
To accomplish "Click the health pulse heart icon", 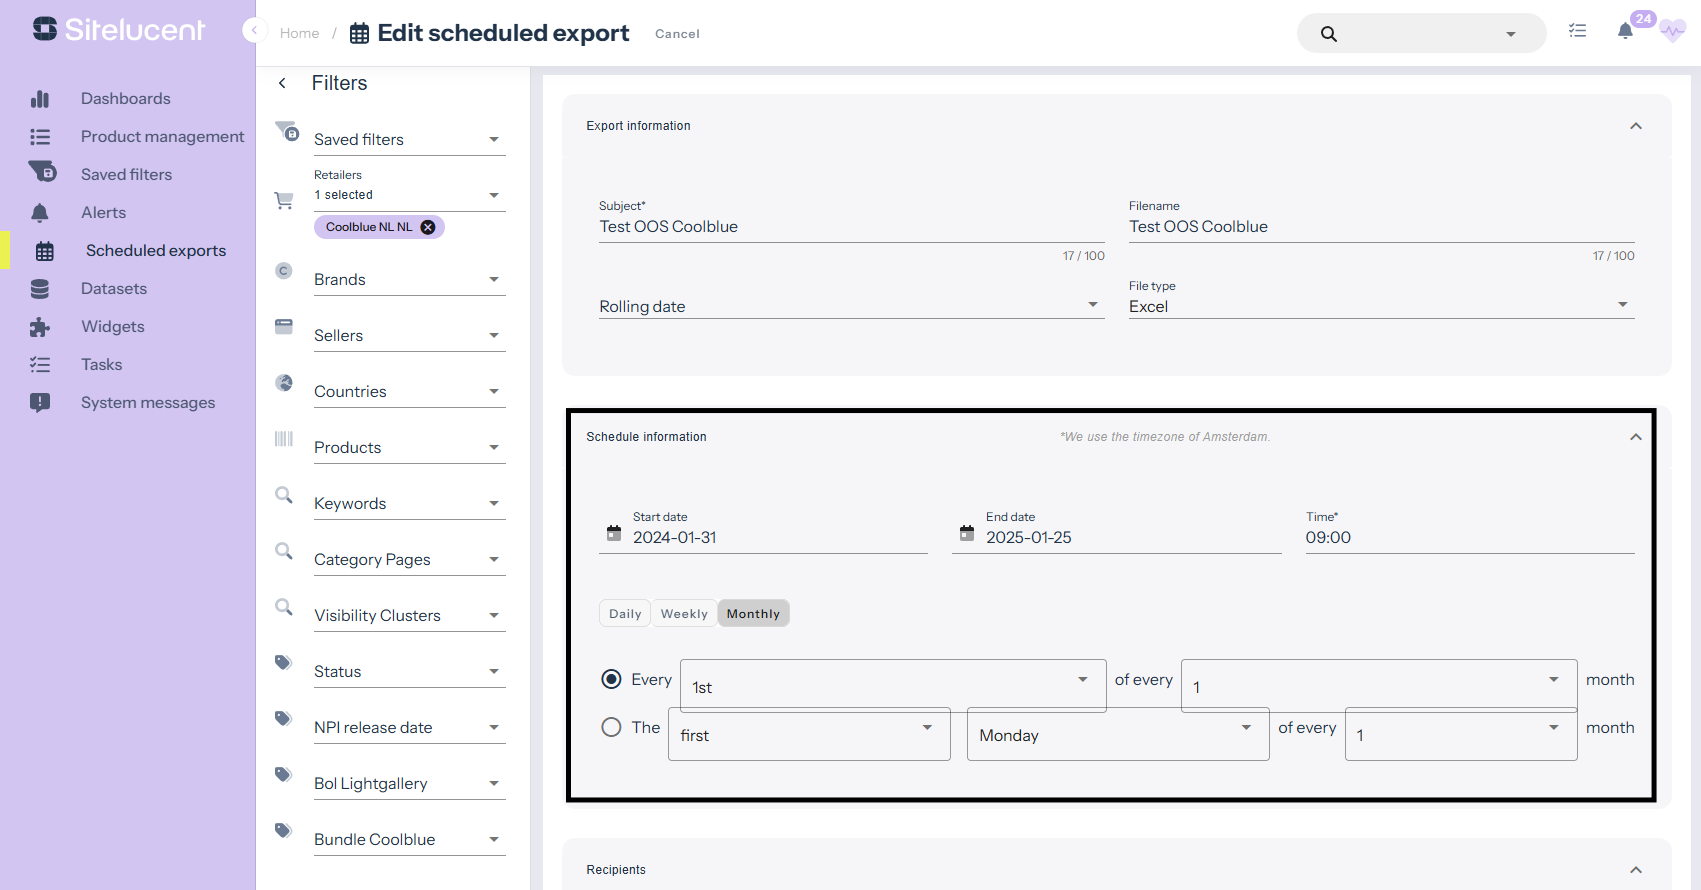I will click(1672, 32).
